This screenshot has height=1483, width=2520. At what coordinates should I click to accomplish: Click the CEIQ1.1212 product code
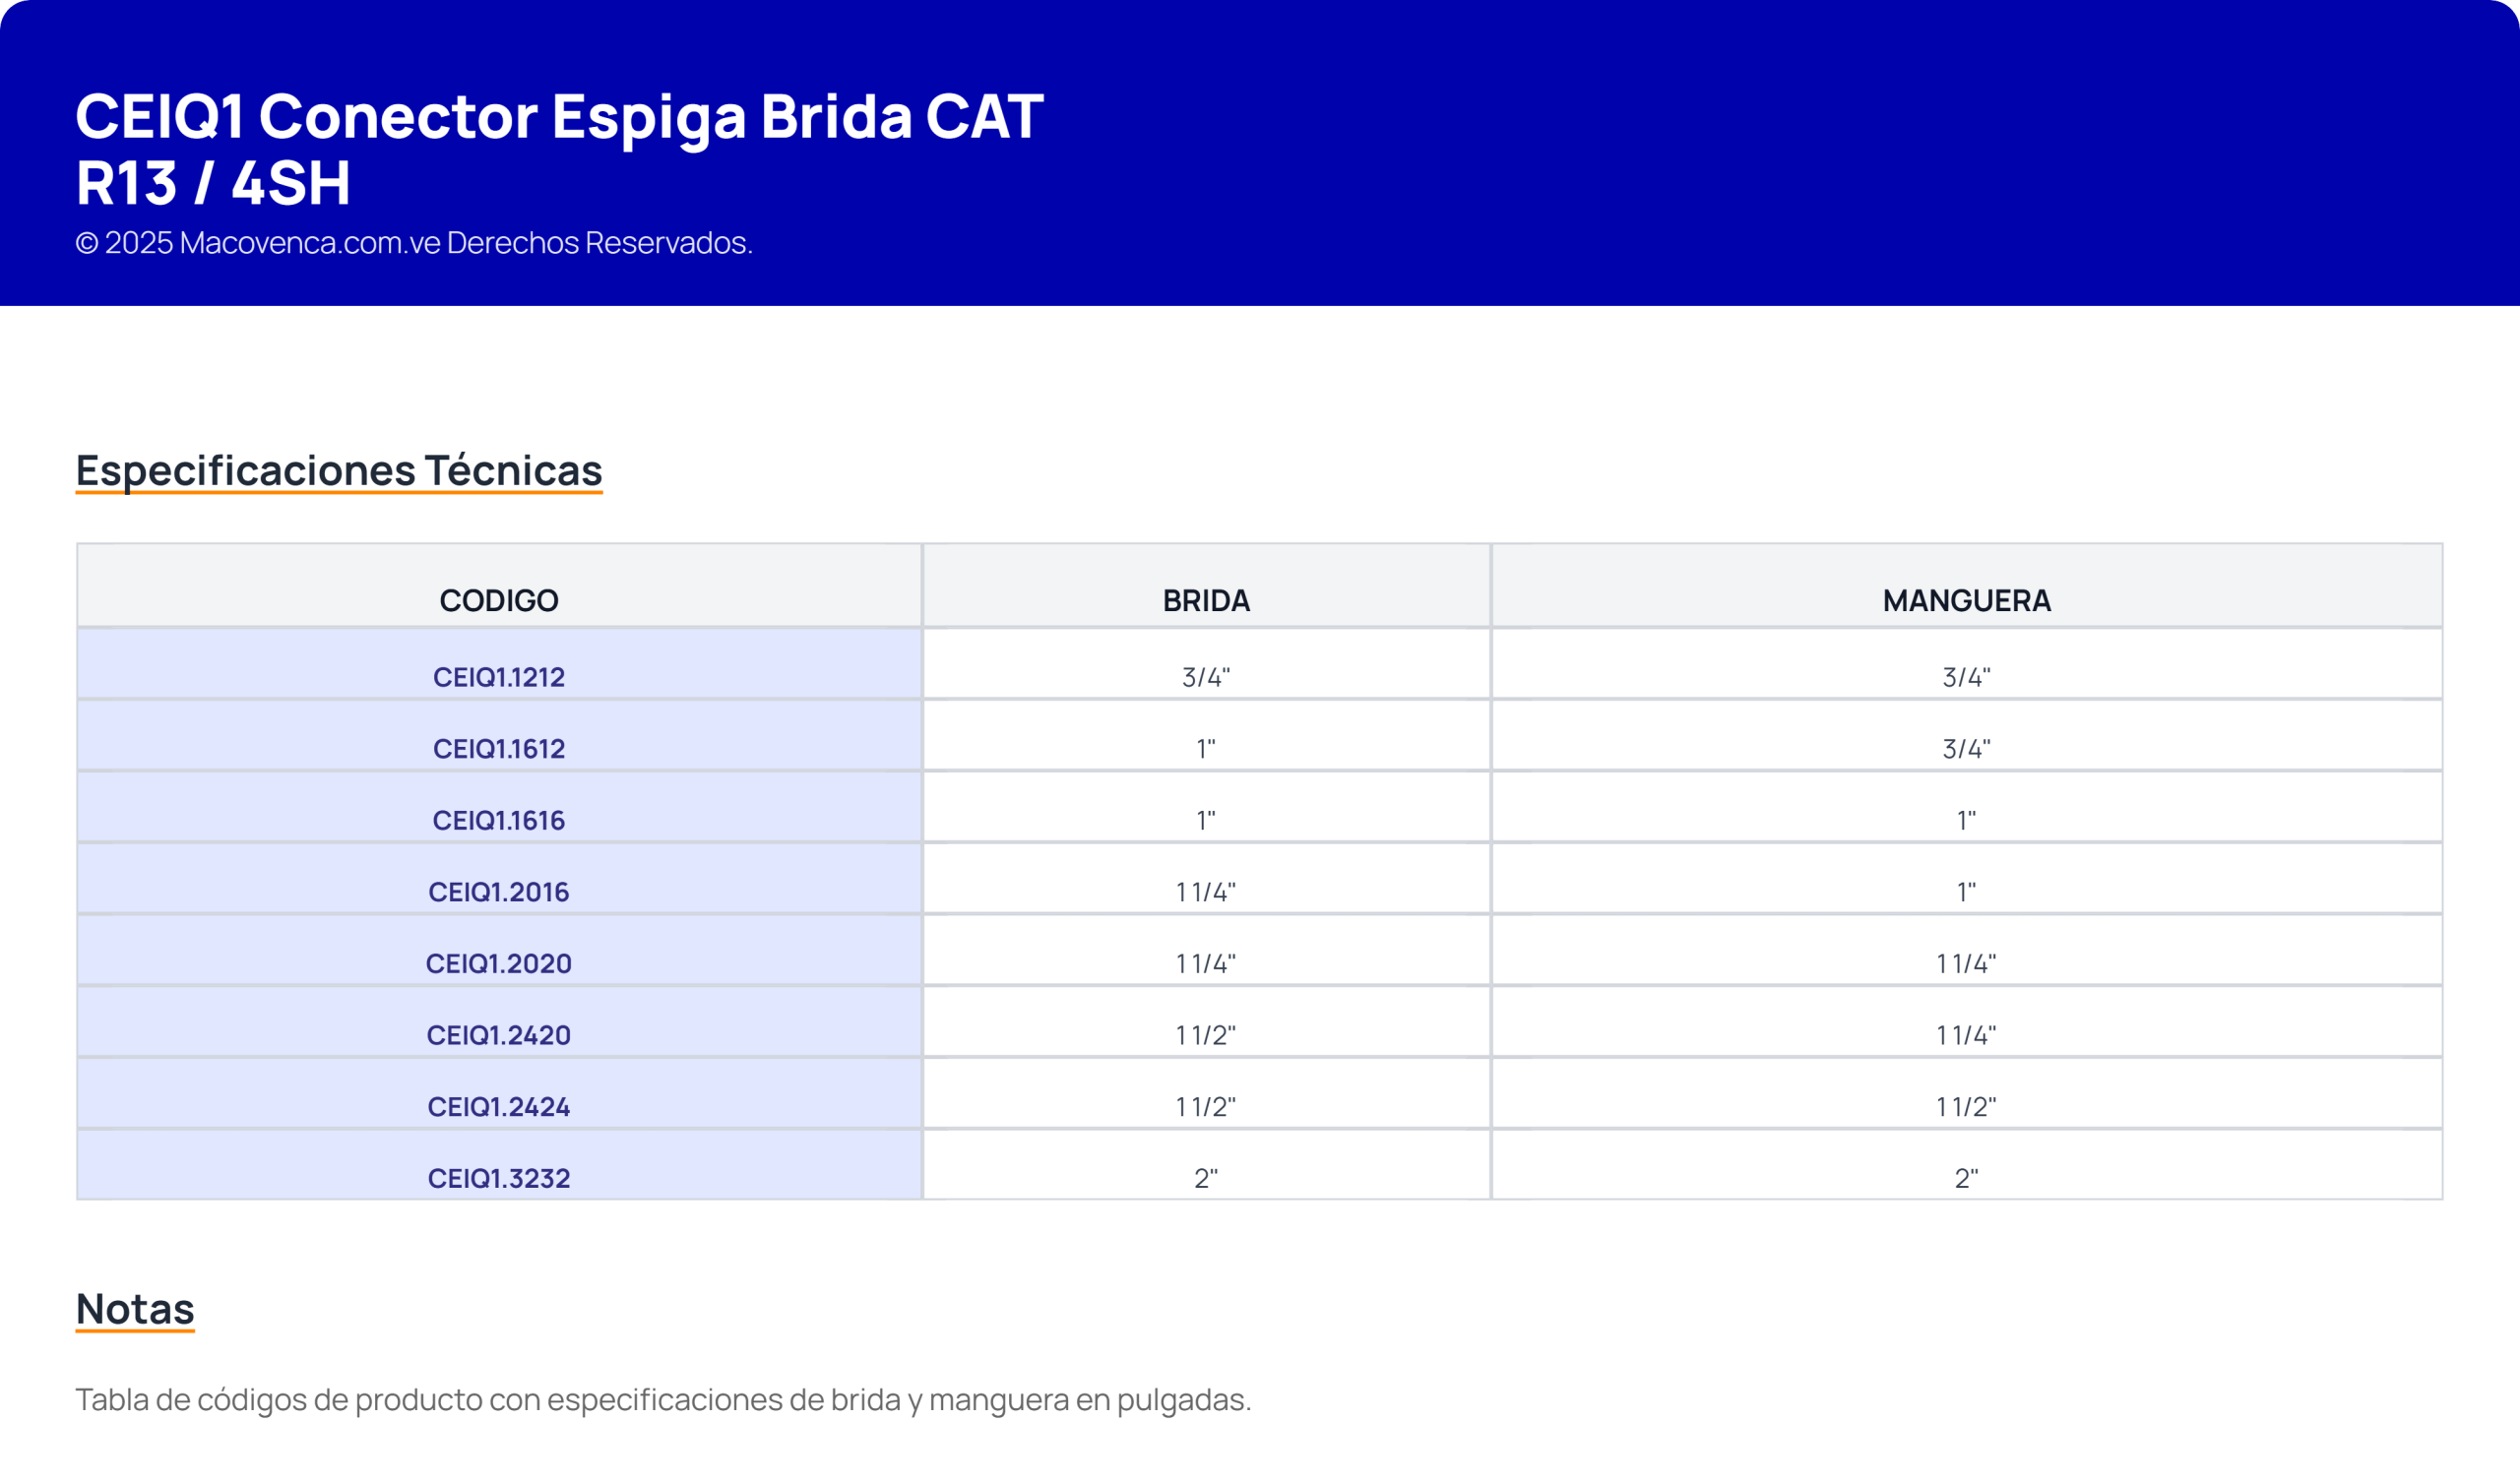pyautogui.click(x=498, y=677)
